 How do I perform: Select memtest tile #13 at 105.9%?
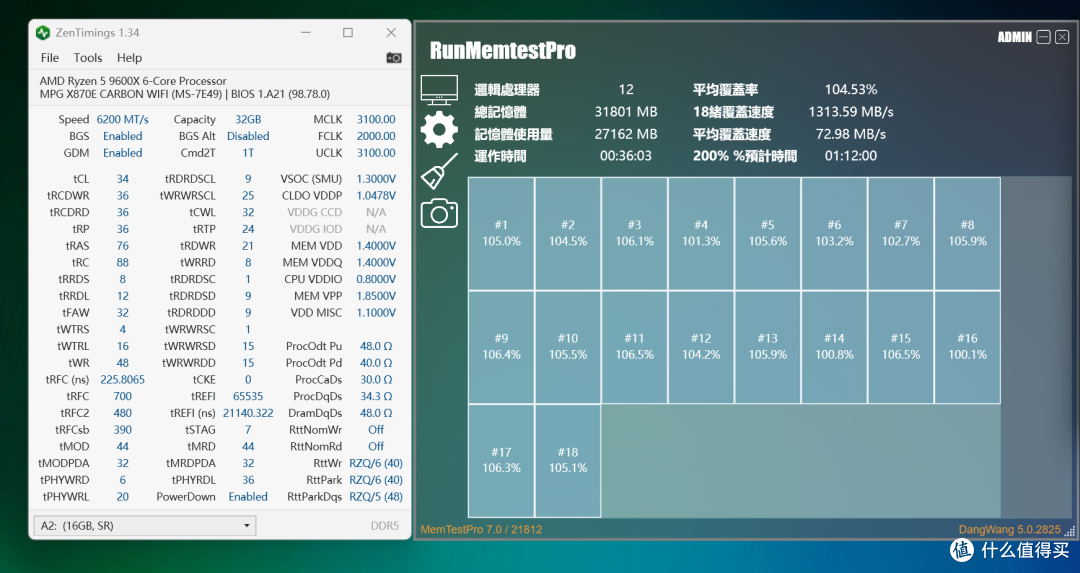(768, 347)
